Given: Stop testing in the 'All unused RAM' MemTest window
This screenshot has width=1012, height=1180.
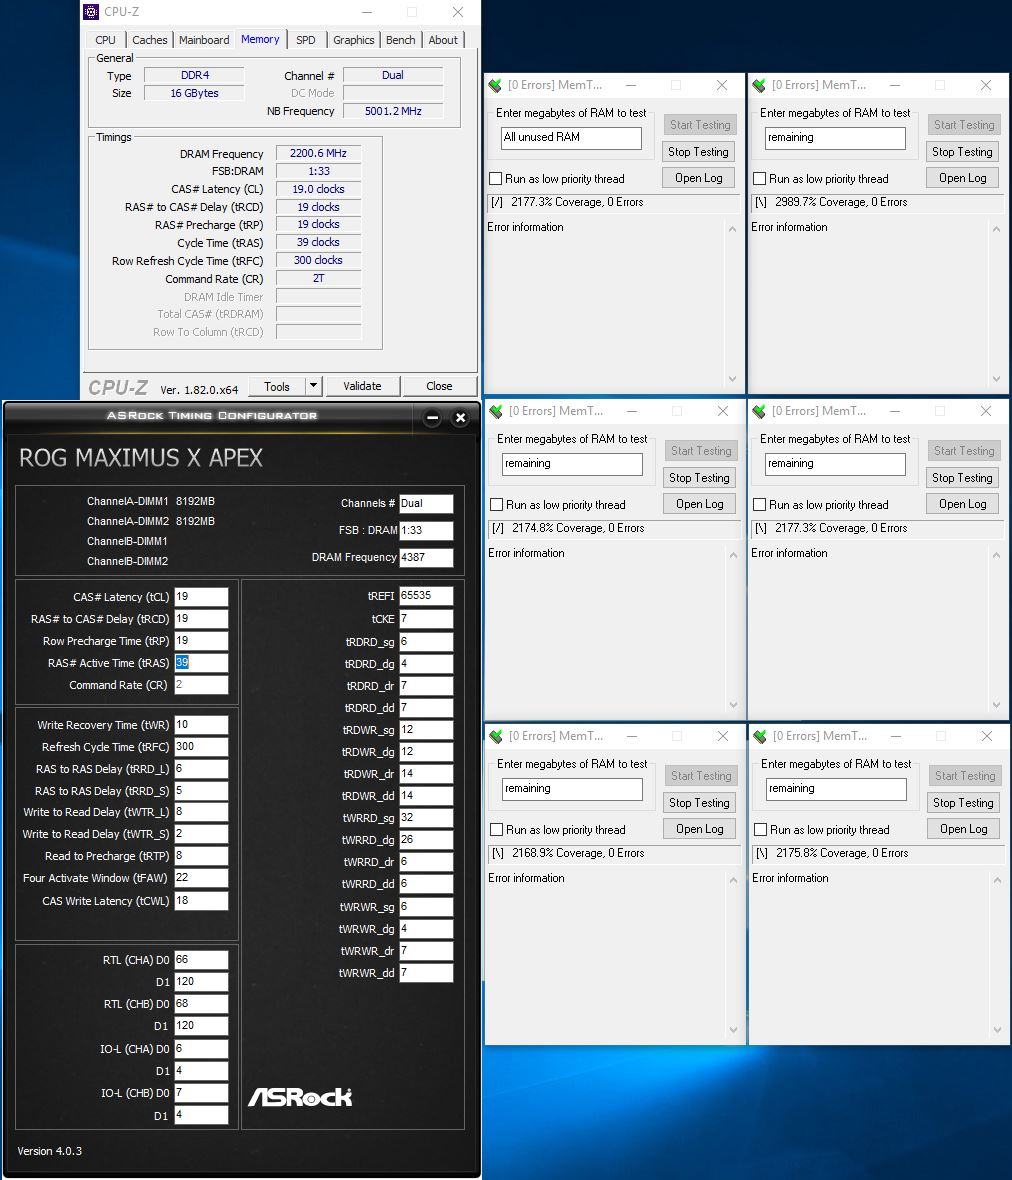Looking at the screenshot, I should pyautogui.click(x=698, y=152).
